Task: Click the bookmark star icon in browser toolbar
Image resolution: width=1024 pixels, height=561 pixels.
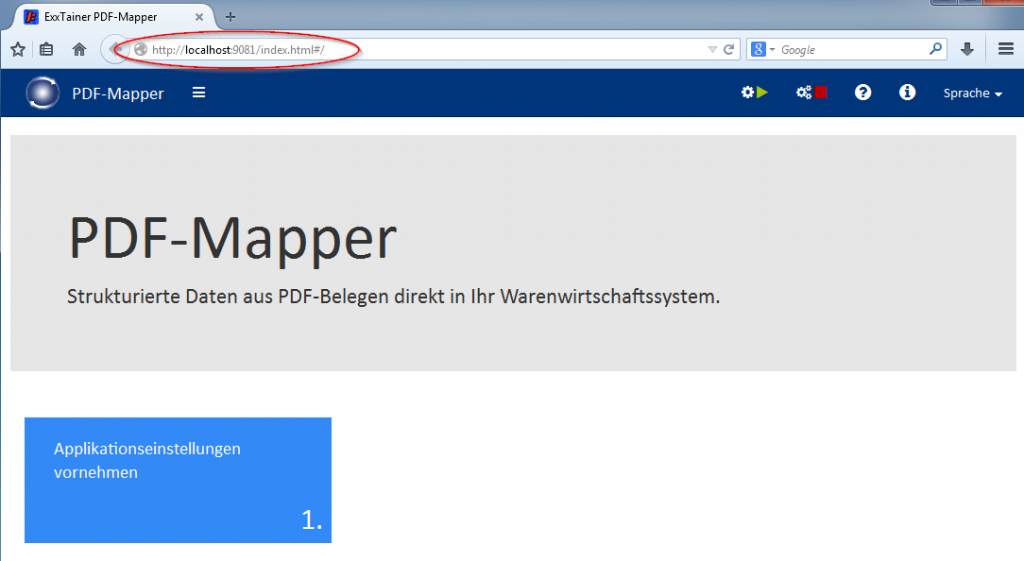Action: click(x=18, y=50)
